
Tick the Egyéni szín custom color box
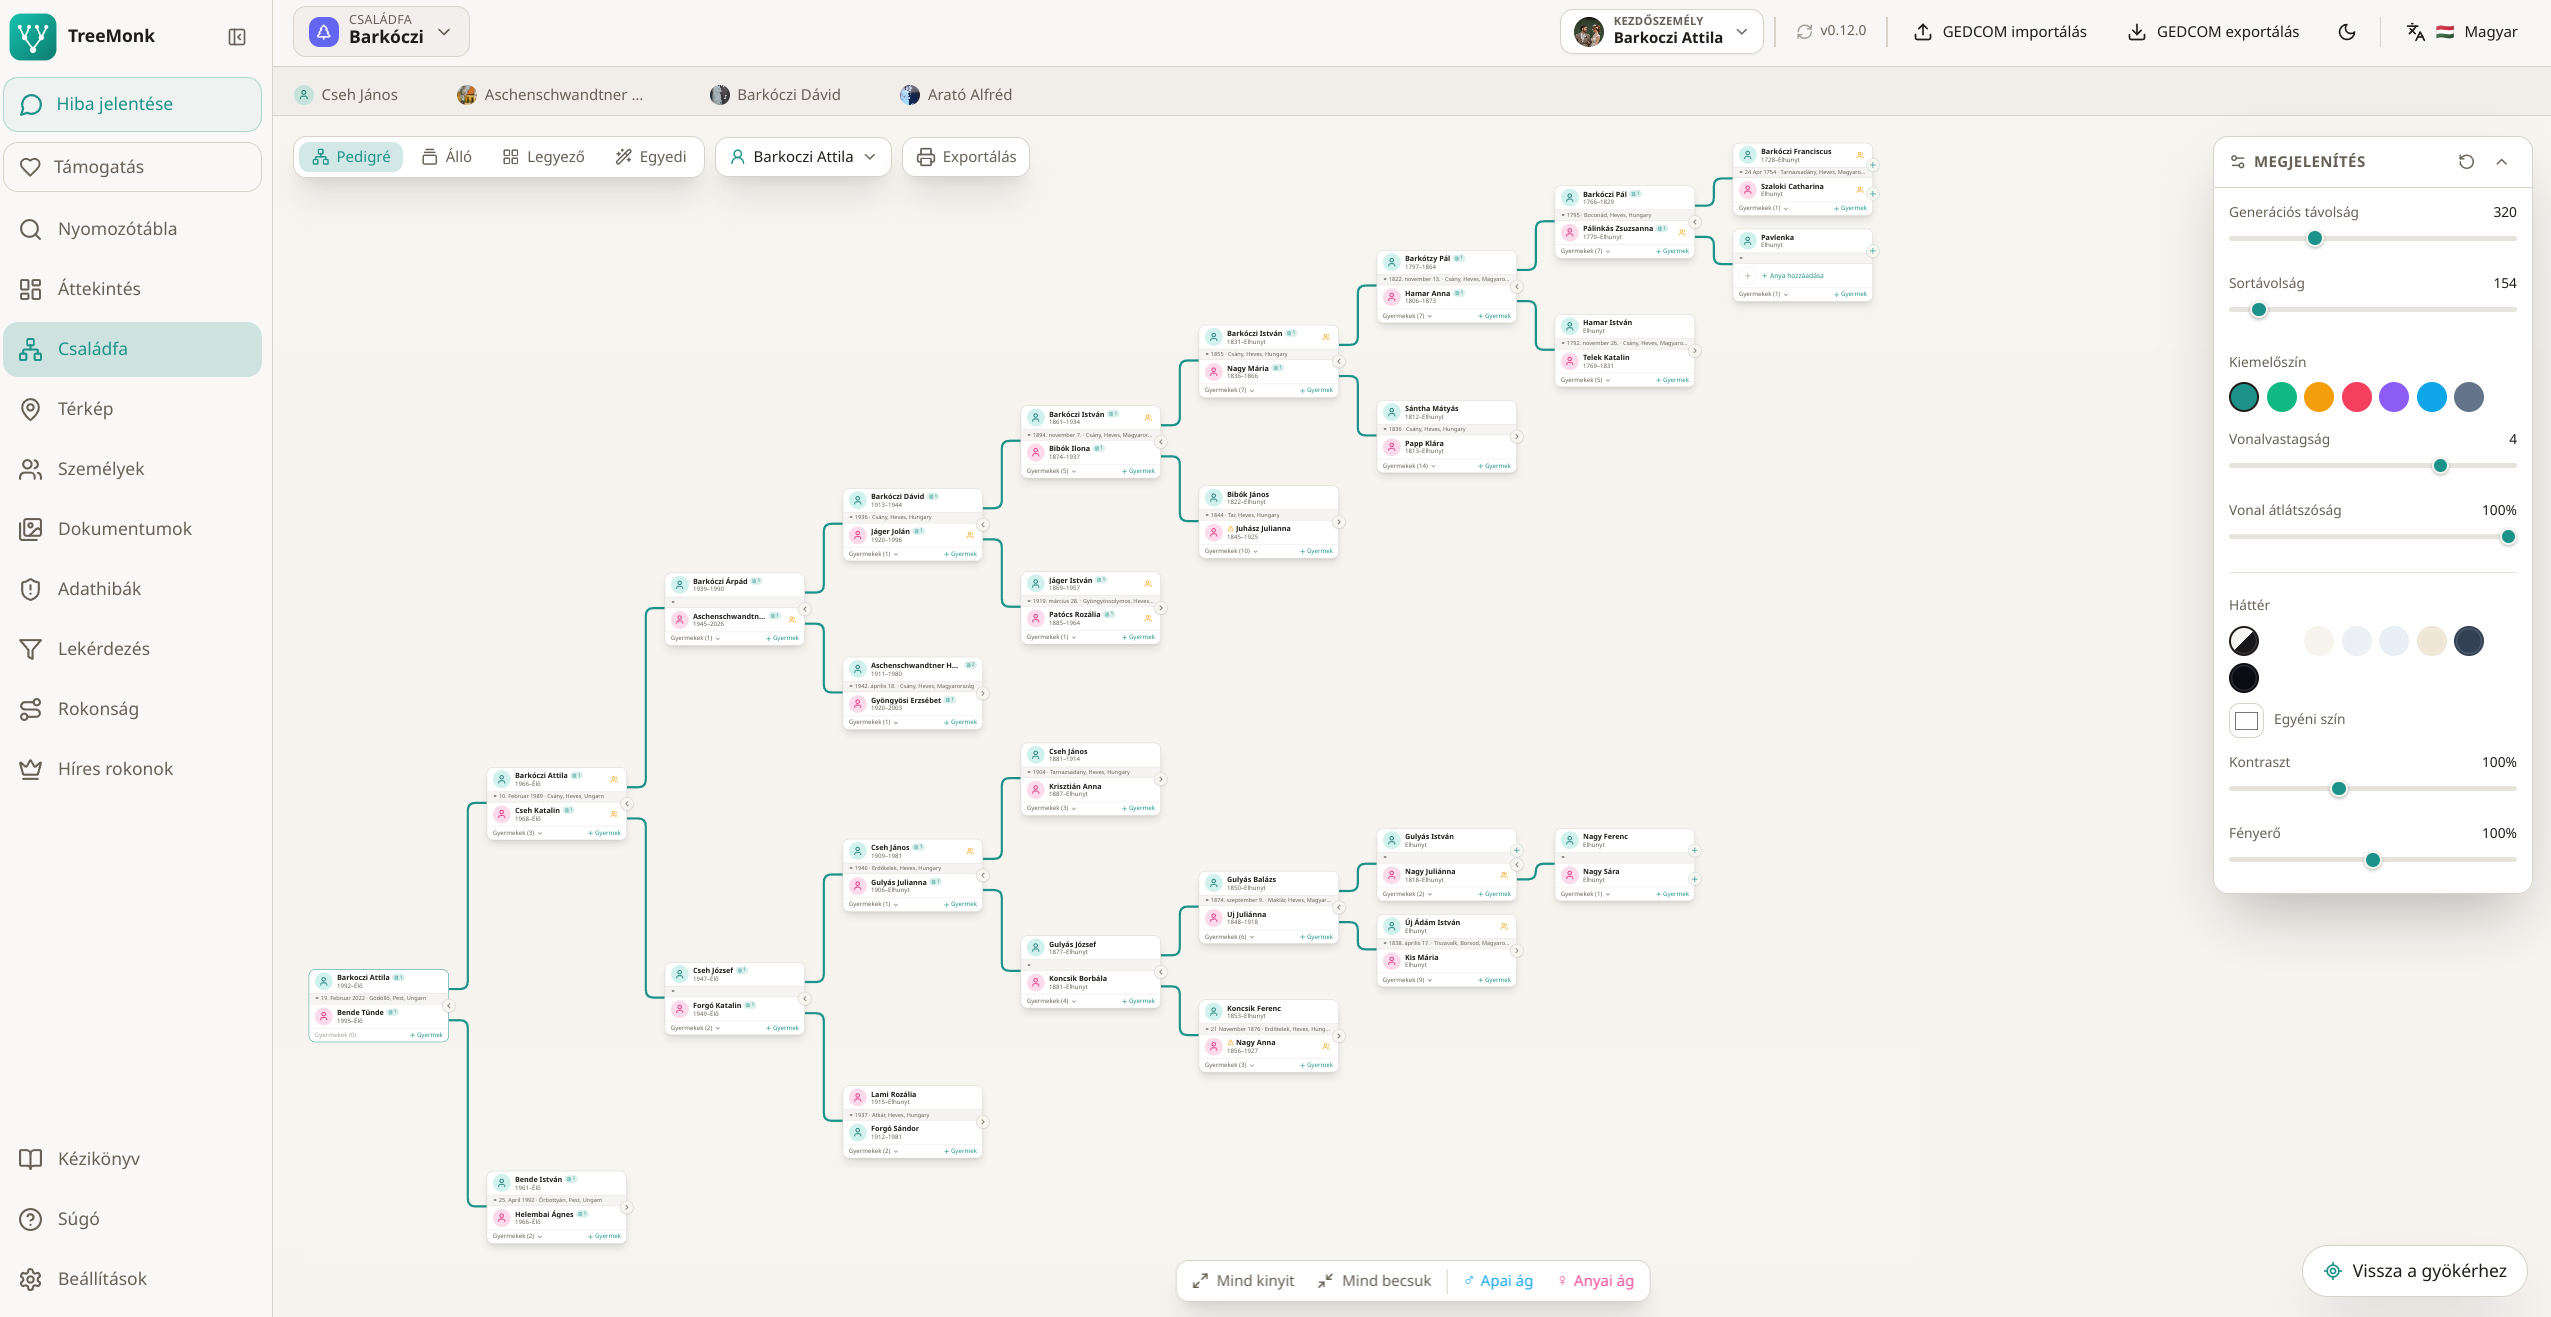(x=2246, y=720)
